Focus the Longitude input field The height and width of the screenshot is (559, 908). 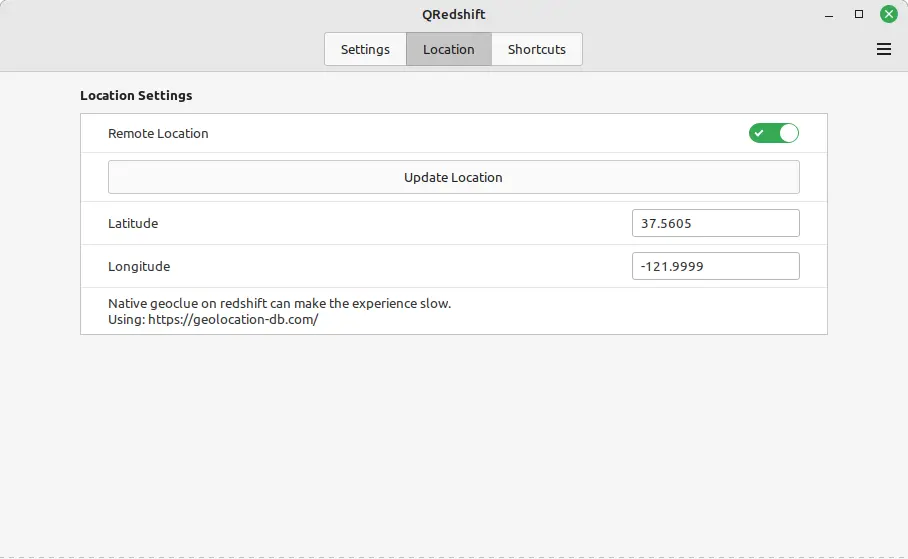715,266
